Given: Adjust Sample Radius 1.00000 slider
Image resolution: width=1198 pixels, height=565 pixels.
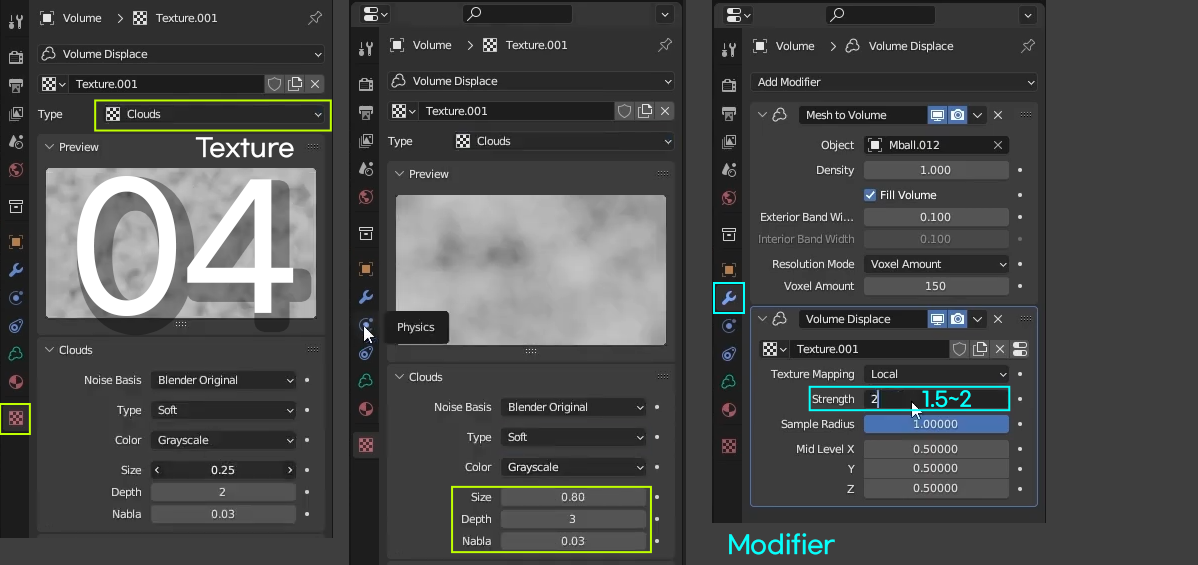Looking at the screenshot, I should 937,424.
